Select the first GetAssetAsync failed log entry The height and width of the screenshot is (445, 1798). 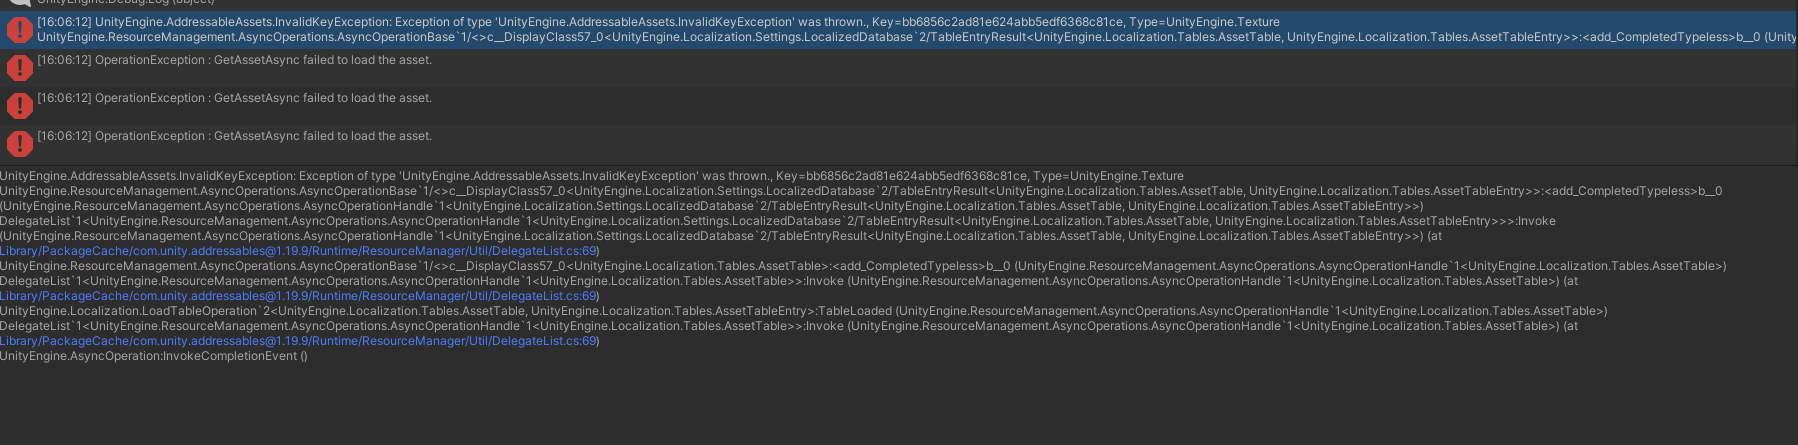pos(234,60)
